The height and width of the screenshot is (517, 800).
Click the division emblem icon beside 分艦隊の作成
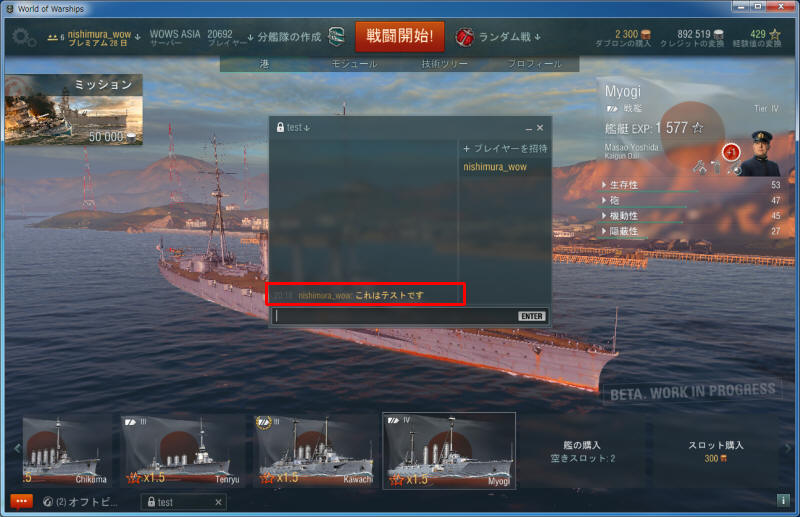(x=335, y=37)
